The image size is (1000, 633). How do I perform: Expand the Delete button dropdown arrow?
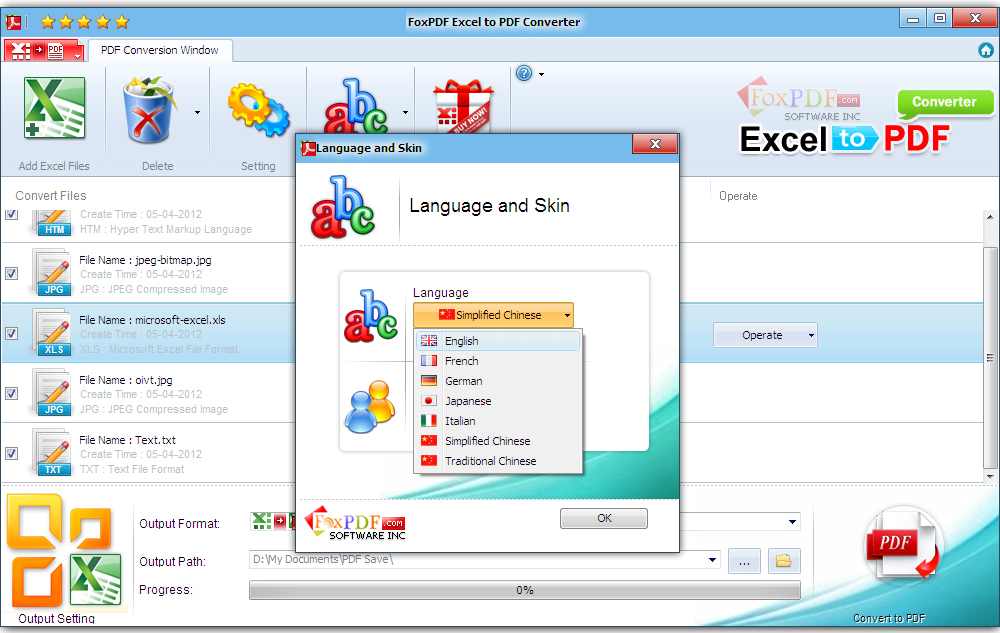tap(197, 112)
